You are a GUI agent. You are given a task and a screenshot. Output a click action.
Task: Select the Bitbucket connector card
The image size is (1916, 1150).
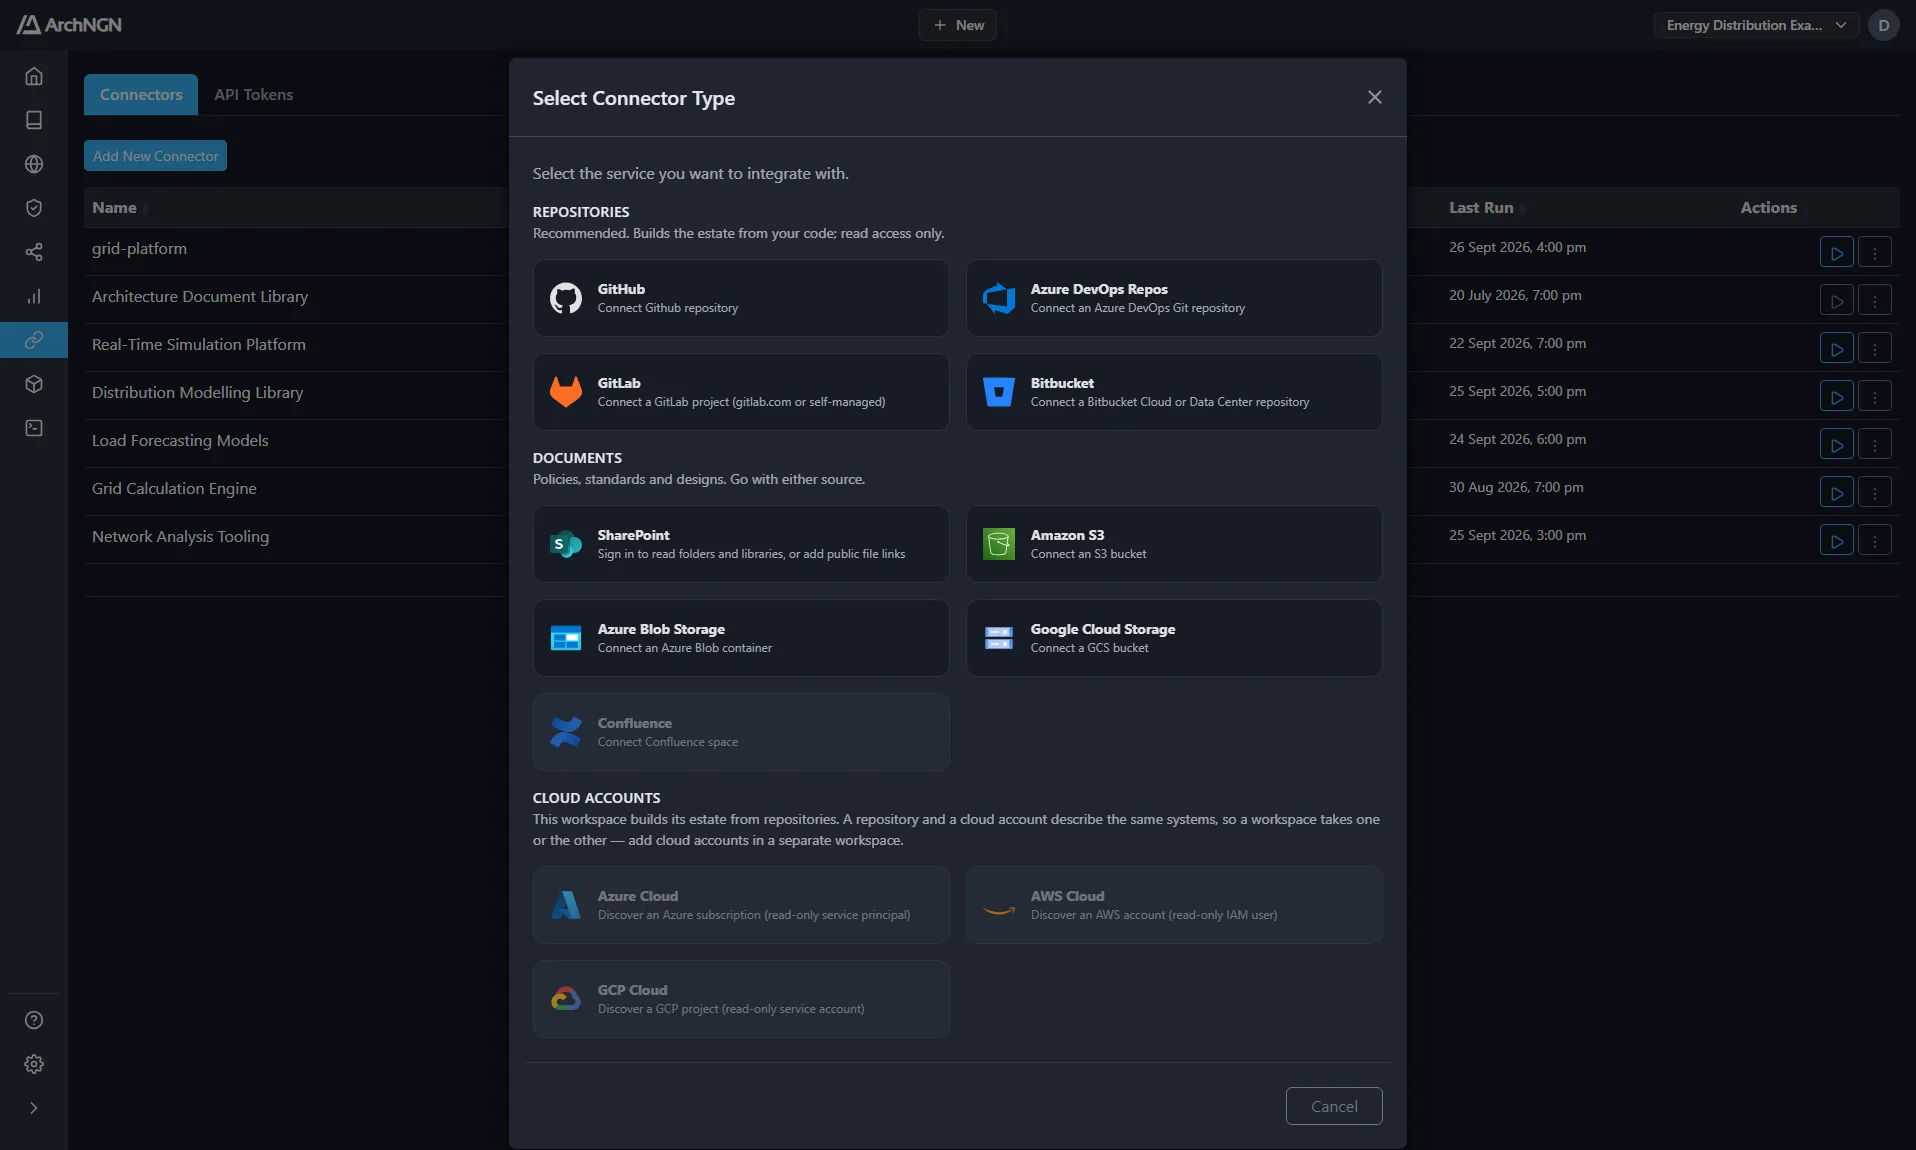click(1174, 392)
